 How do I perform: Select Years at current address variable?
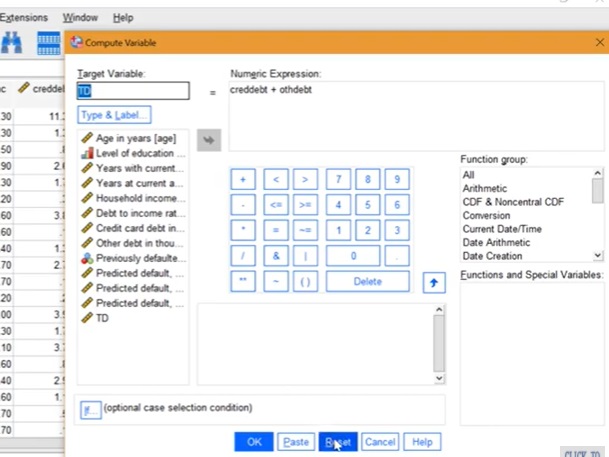(133, 183)
